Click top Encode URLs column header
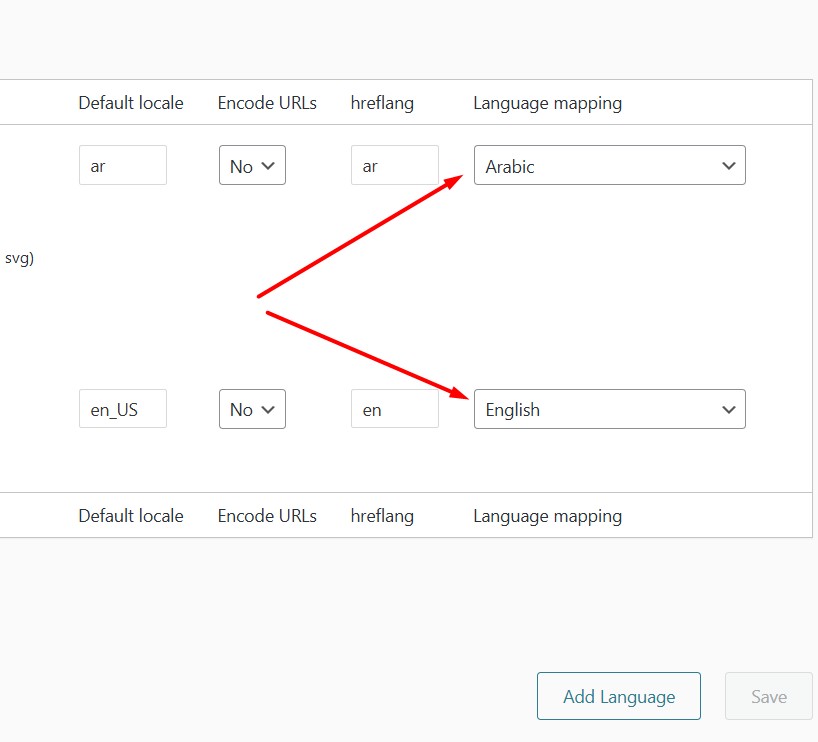This screenshot has height=742, width=818. pos(267,103)
